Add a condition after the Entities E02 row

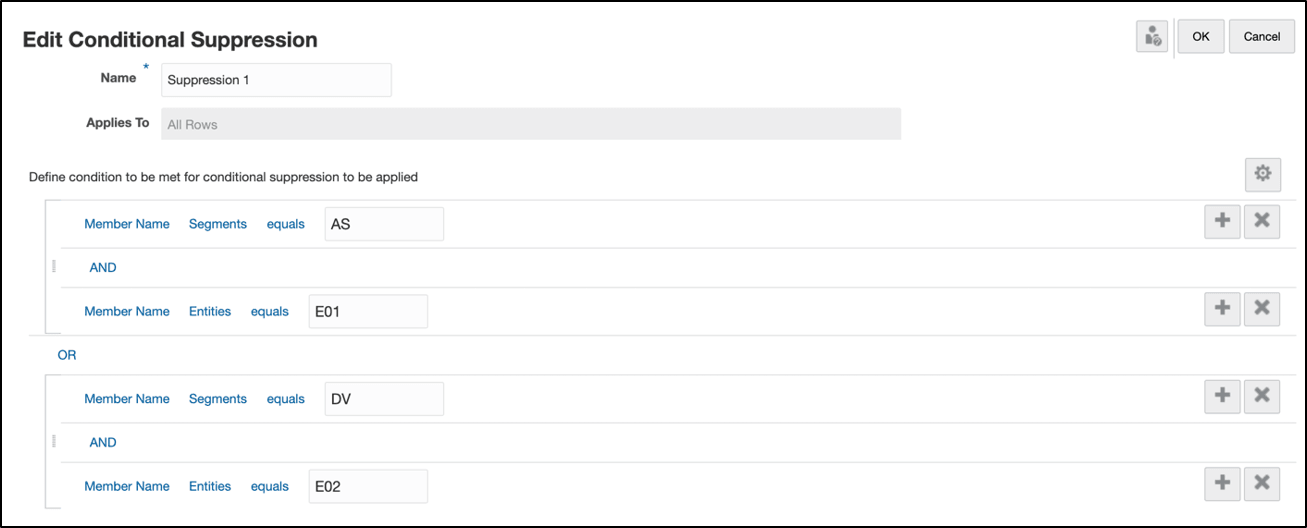coord(1222,484)
